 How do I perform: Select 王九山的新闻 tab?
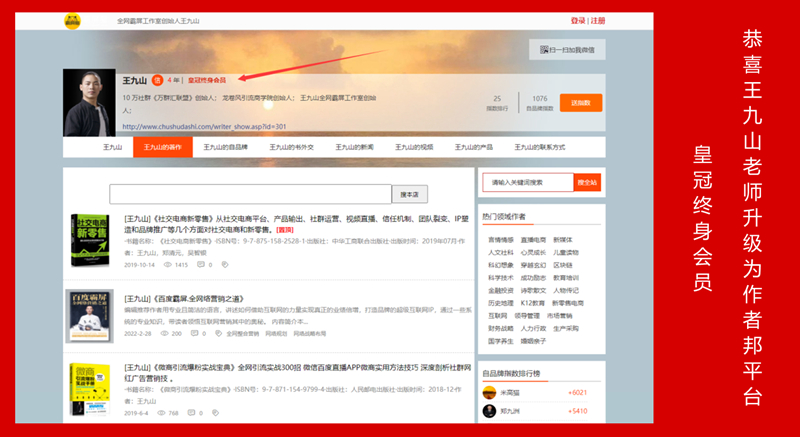[x=352, y=147]
